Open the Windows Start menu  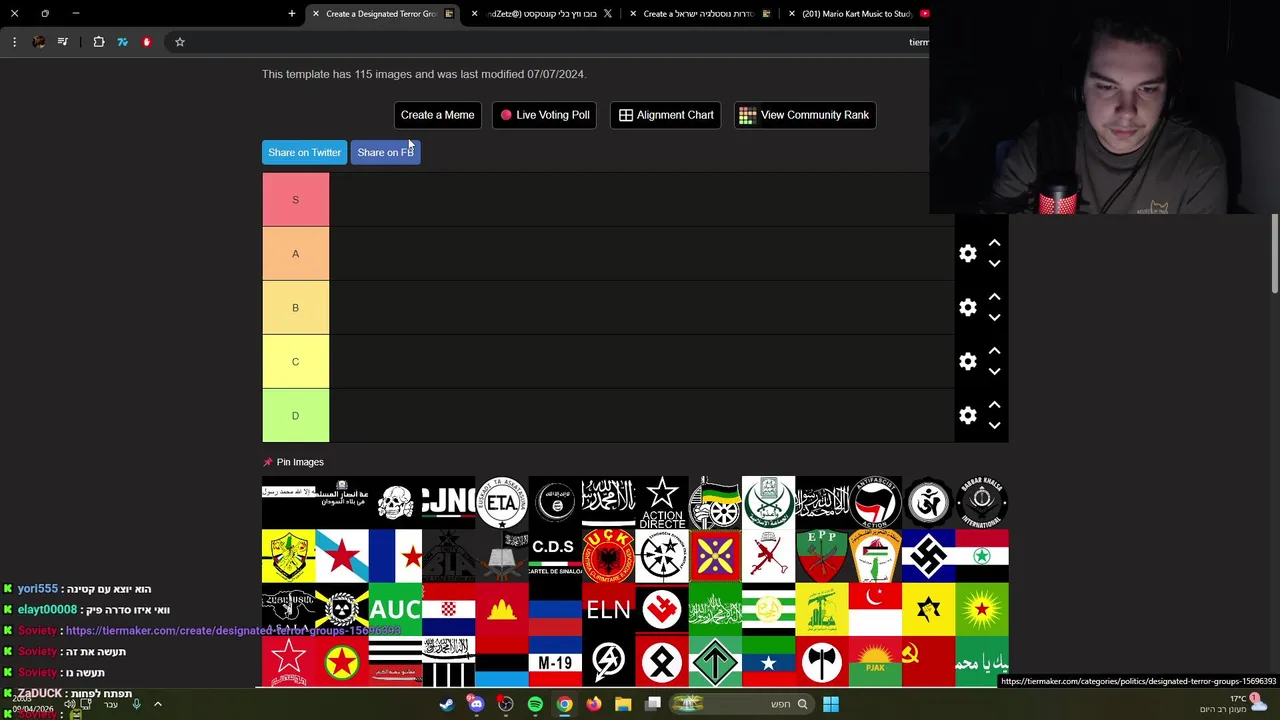point(831,704)
